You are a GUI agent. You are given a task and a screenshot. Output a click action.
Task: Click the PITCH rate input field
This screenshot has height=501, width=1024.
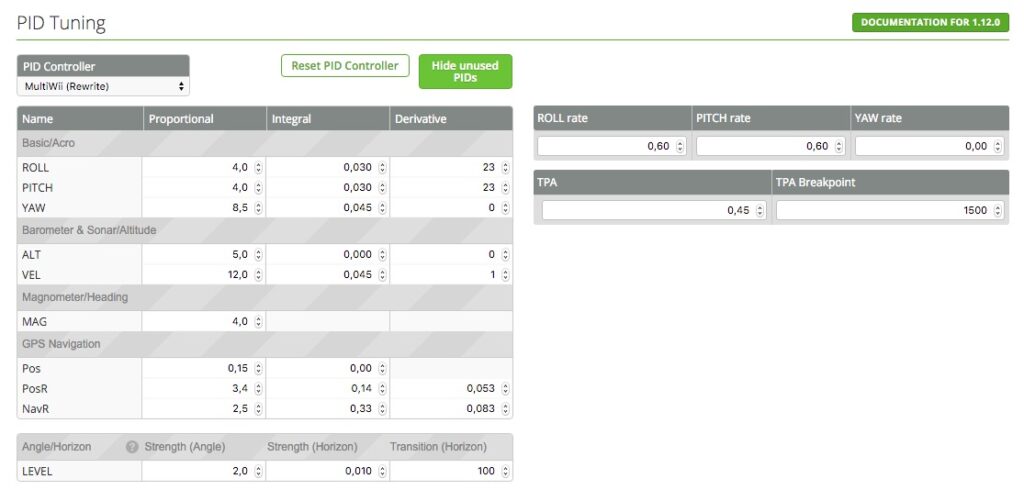[765, 147]
